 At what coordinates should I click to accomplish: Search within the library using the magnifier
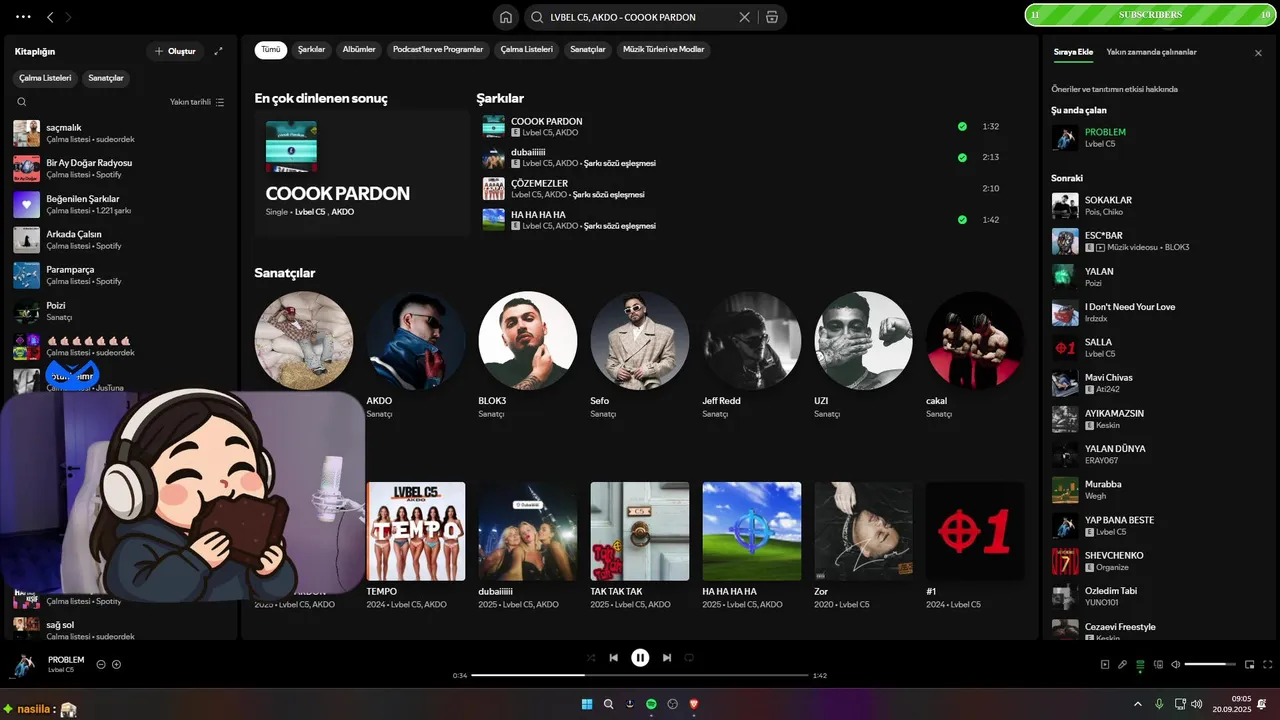(22, 102)
